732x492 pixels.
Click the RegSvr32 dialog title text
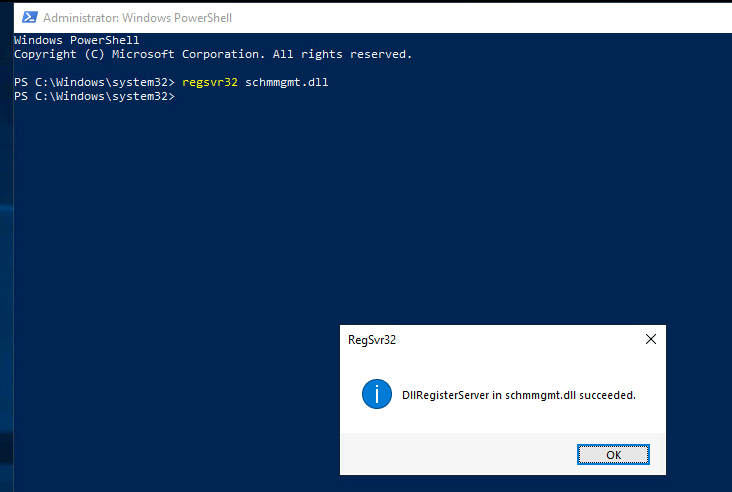(372, 340)
